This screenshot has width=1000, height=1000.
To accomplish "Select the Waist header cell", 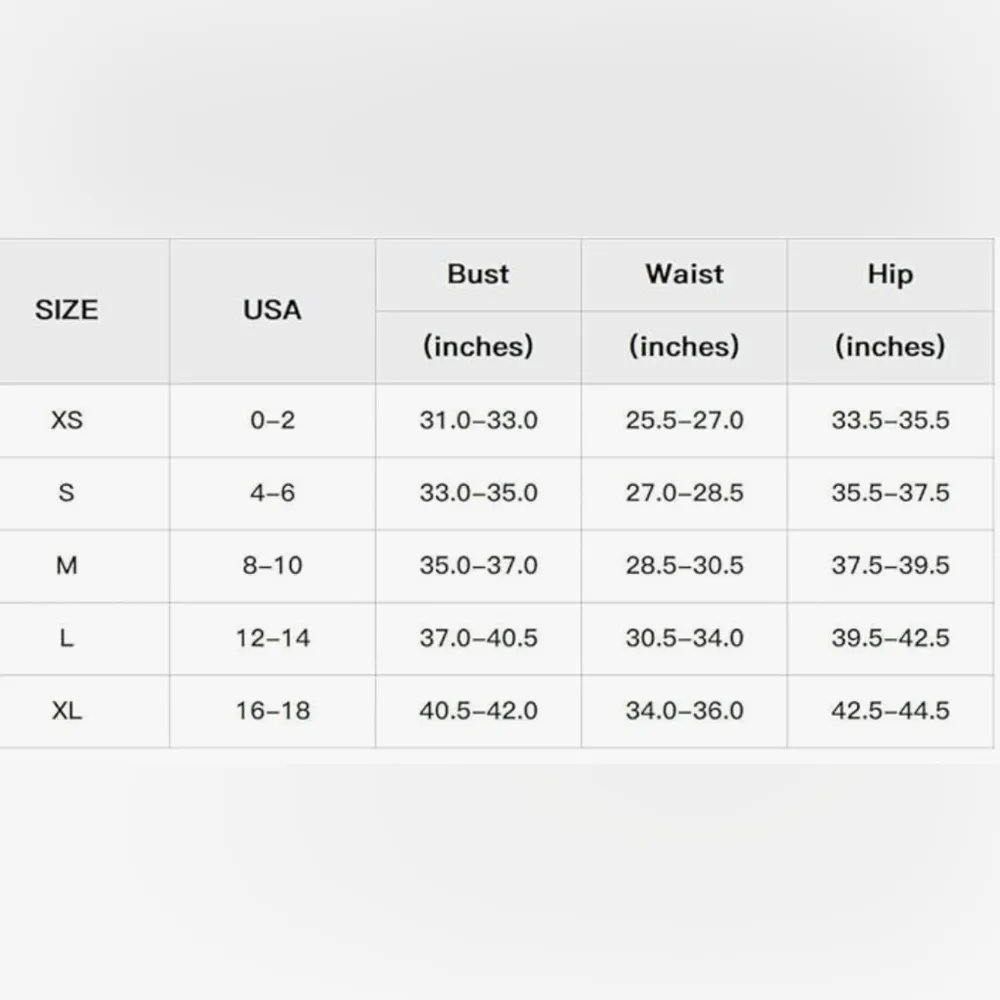I will (684, 274).
